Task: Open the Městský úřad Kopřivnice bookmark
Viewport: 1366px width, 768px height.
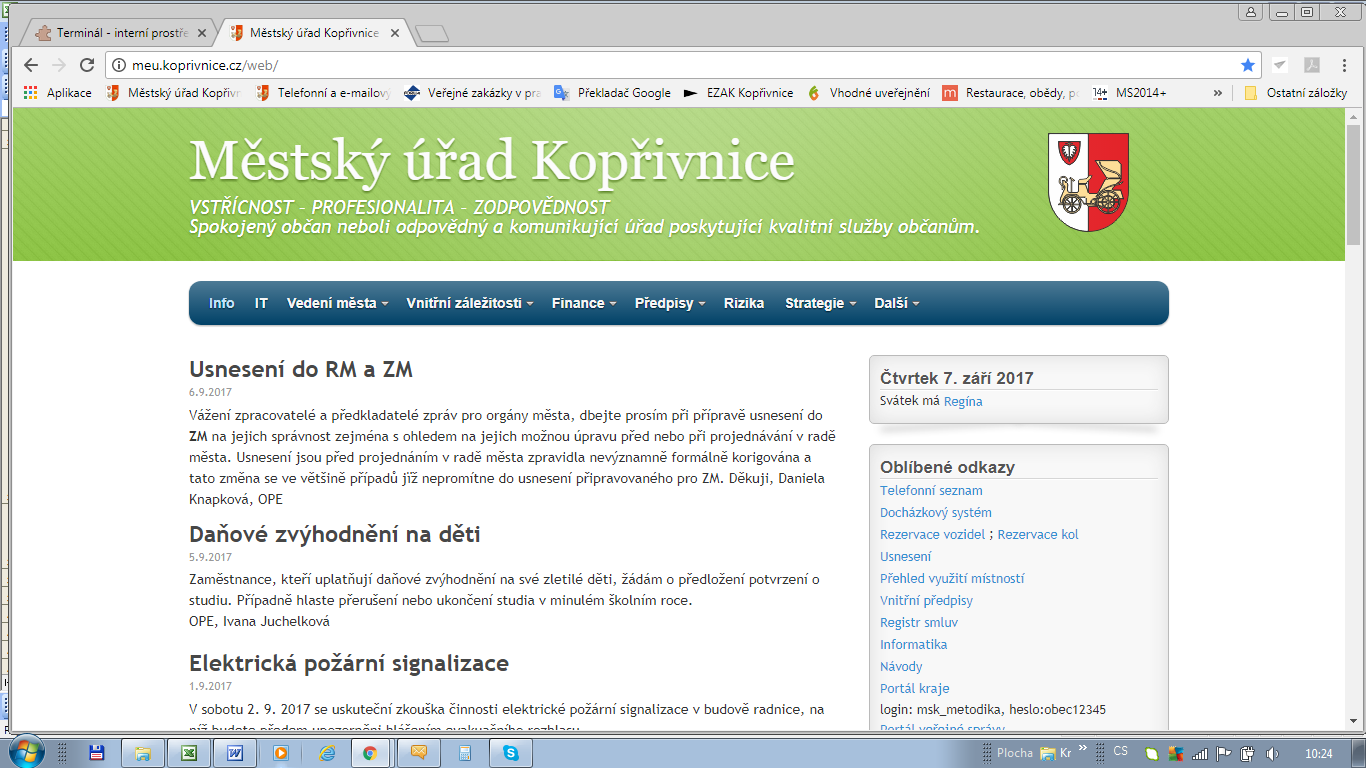Action: (173, 93)
